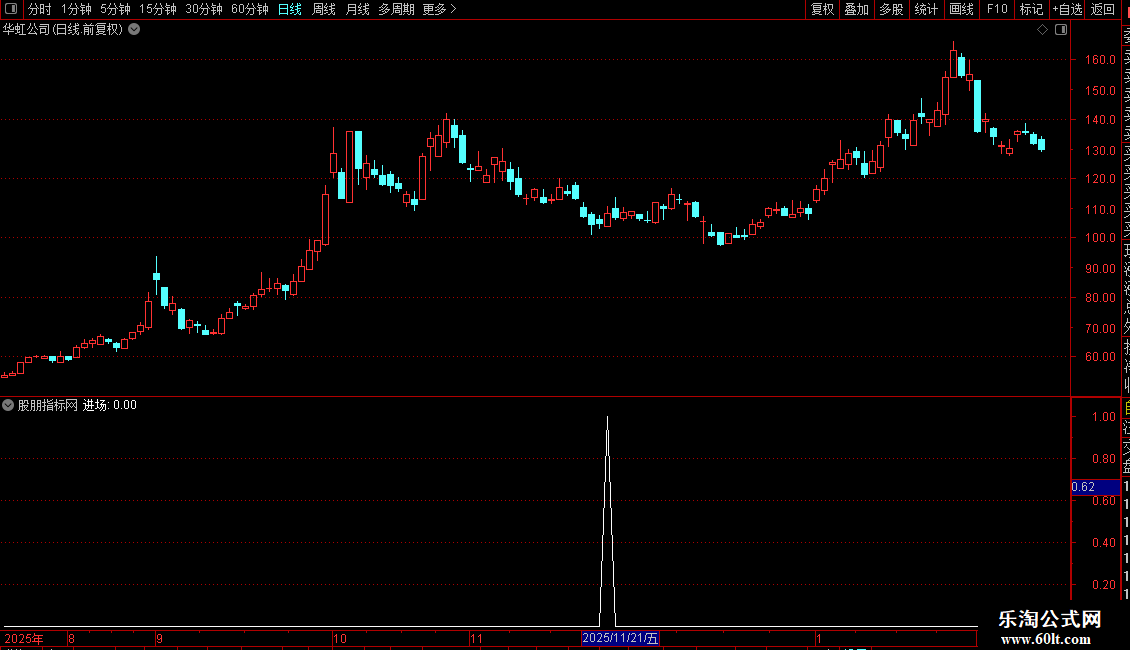
Task: Click the 叠加 overlay button
Action: (857, 9)
